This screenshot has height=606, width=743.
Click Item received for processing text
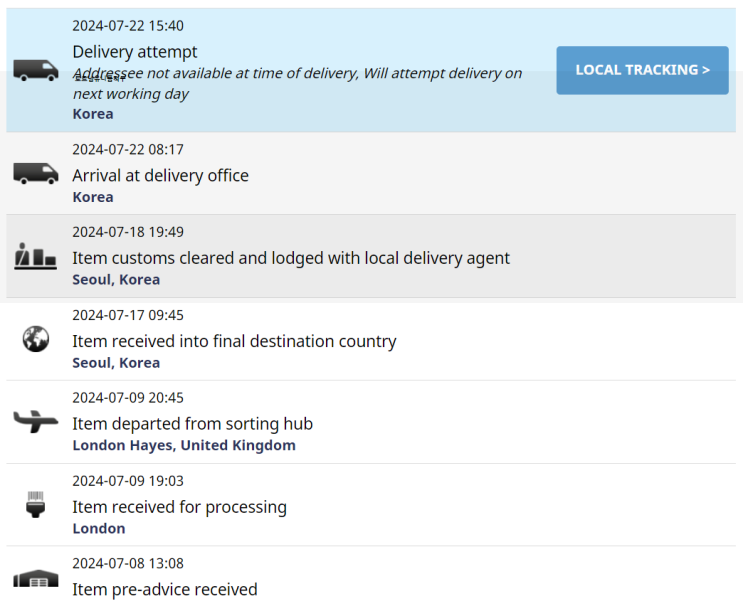click(179, 507)
